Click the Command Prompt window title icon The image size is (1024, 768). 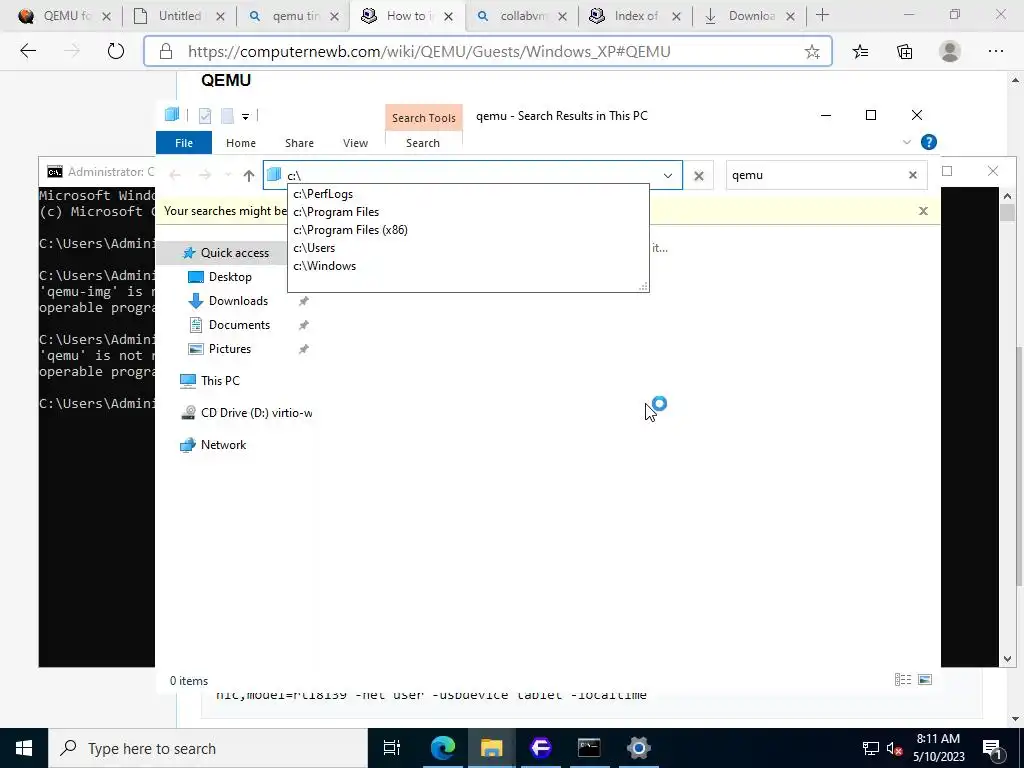pyautogui.click(x=55, y=172)
